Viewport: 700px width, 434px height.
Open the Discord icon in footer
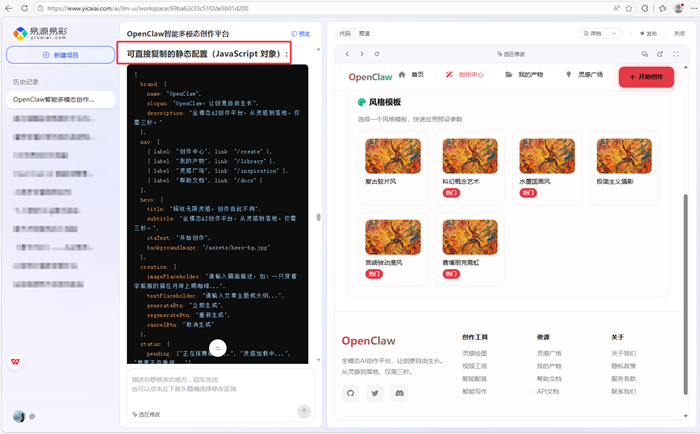(400, 393)
